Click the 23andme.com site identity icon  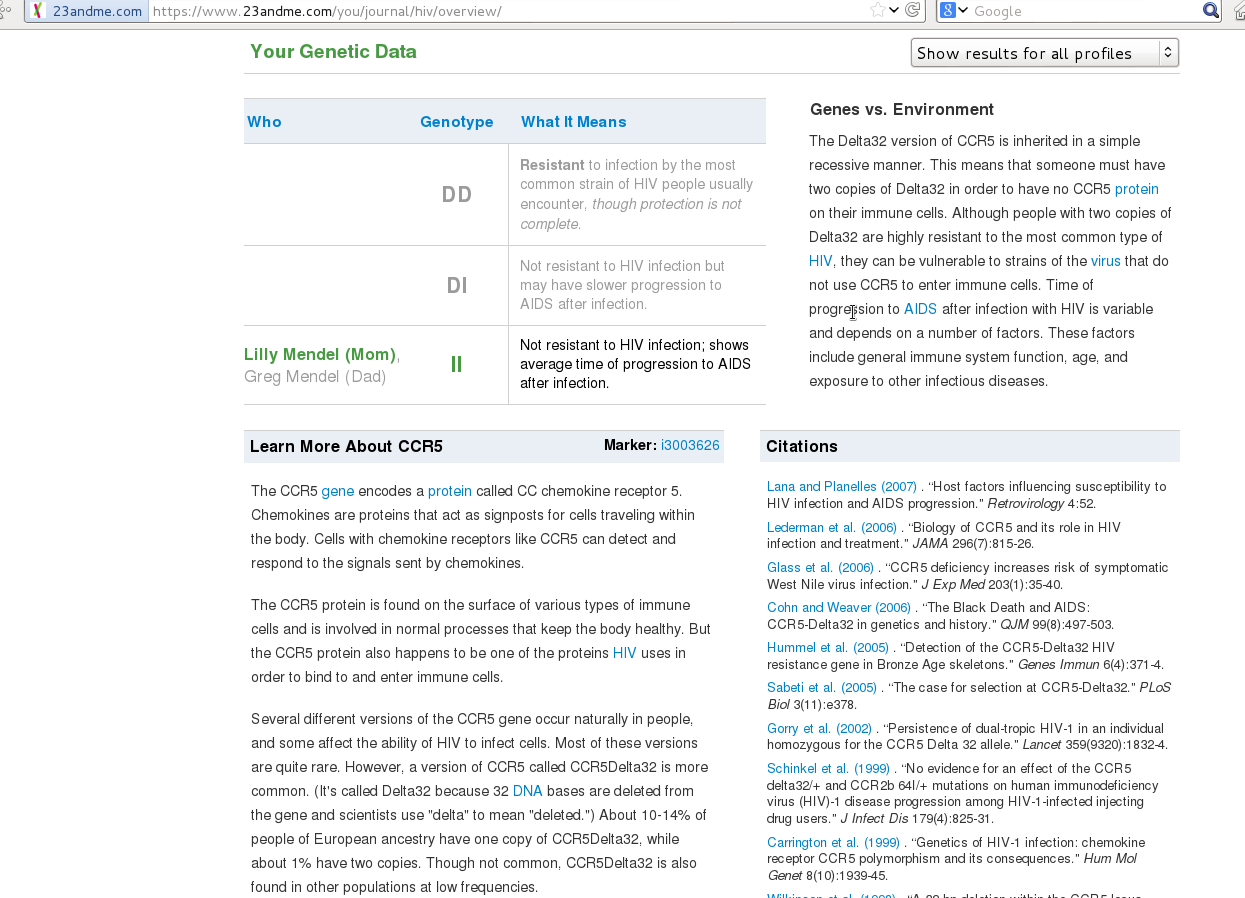pos(38,11)
